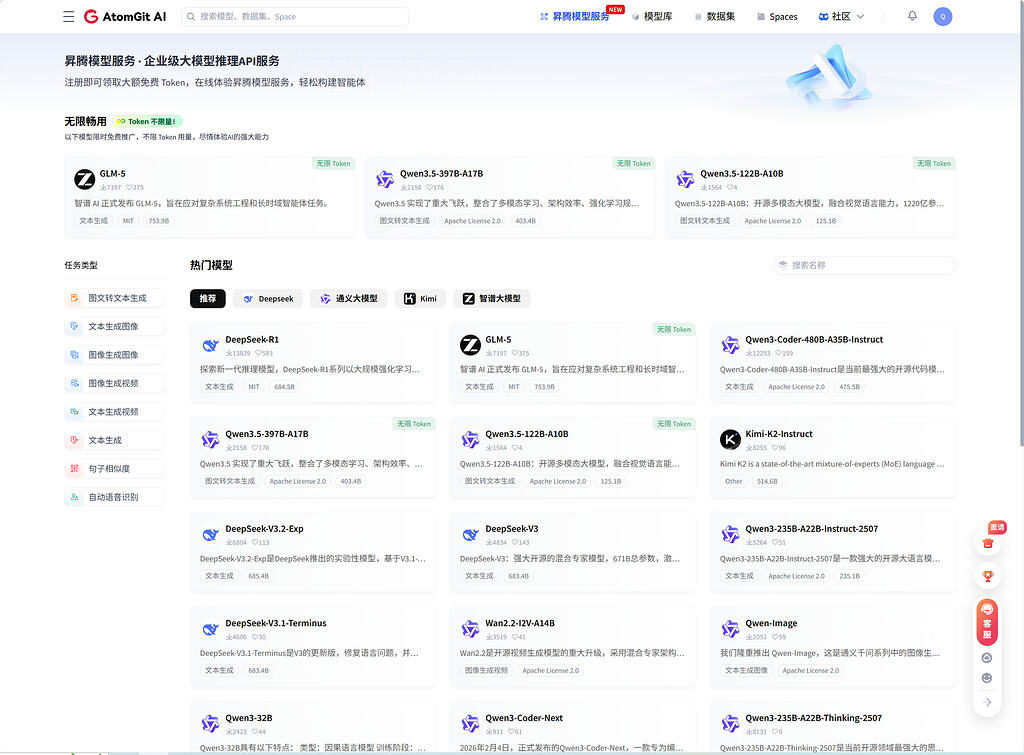Filter by 句子相似度 task type

tap(114, 468)
